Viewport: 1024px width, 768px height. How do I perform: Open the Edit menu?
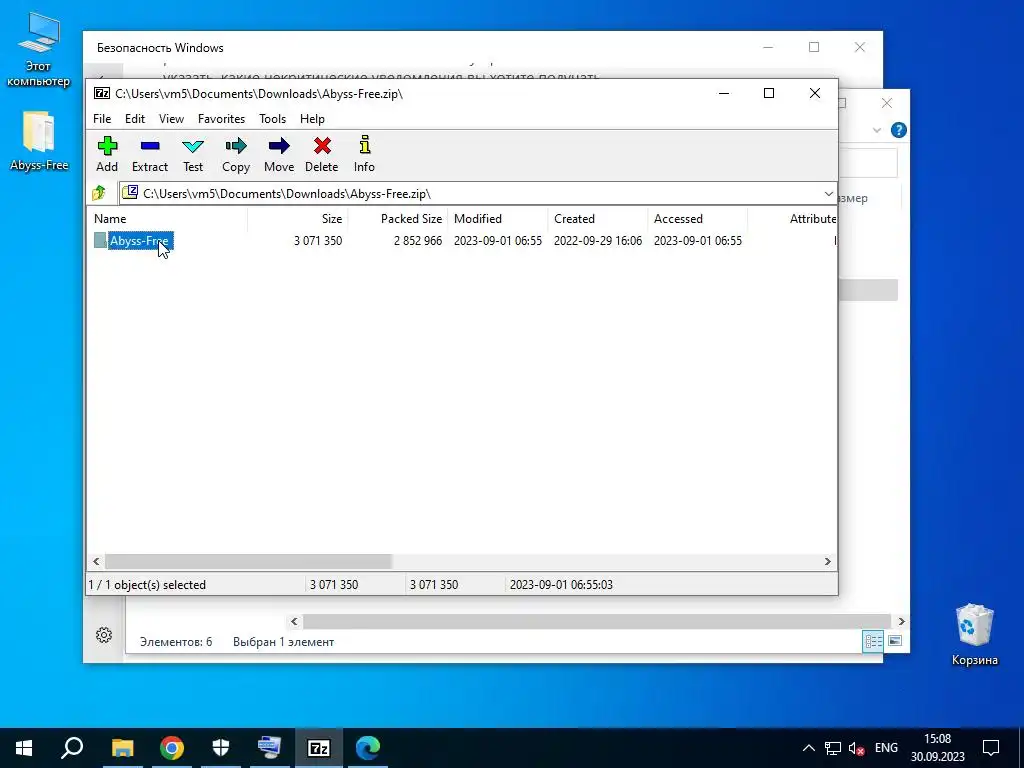(x=135, y=119)
